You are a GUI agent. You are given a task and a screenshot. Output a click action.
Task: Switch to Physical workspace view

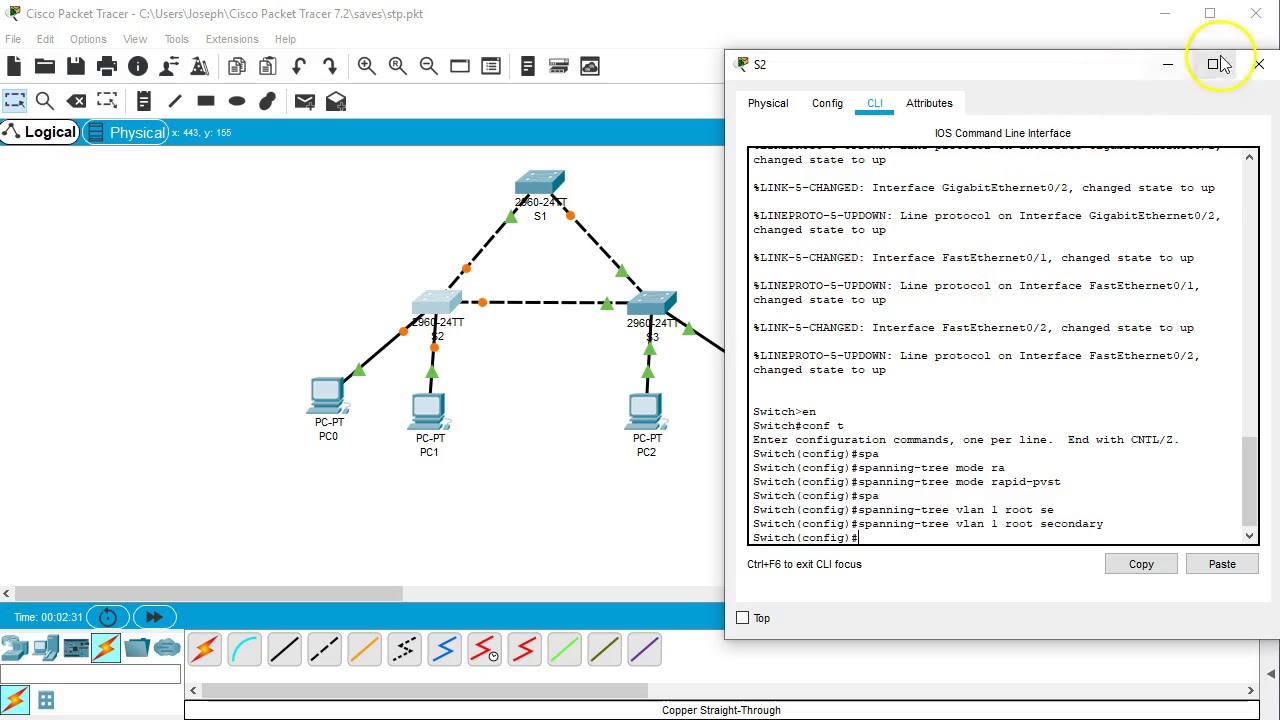(x=126, y=132)
